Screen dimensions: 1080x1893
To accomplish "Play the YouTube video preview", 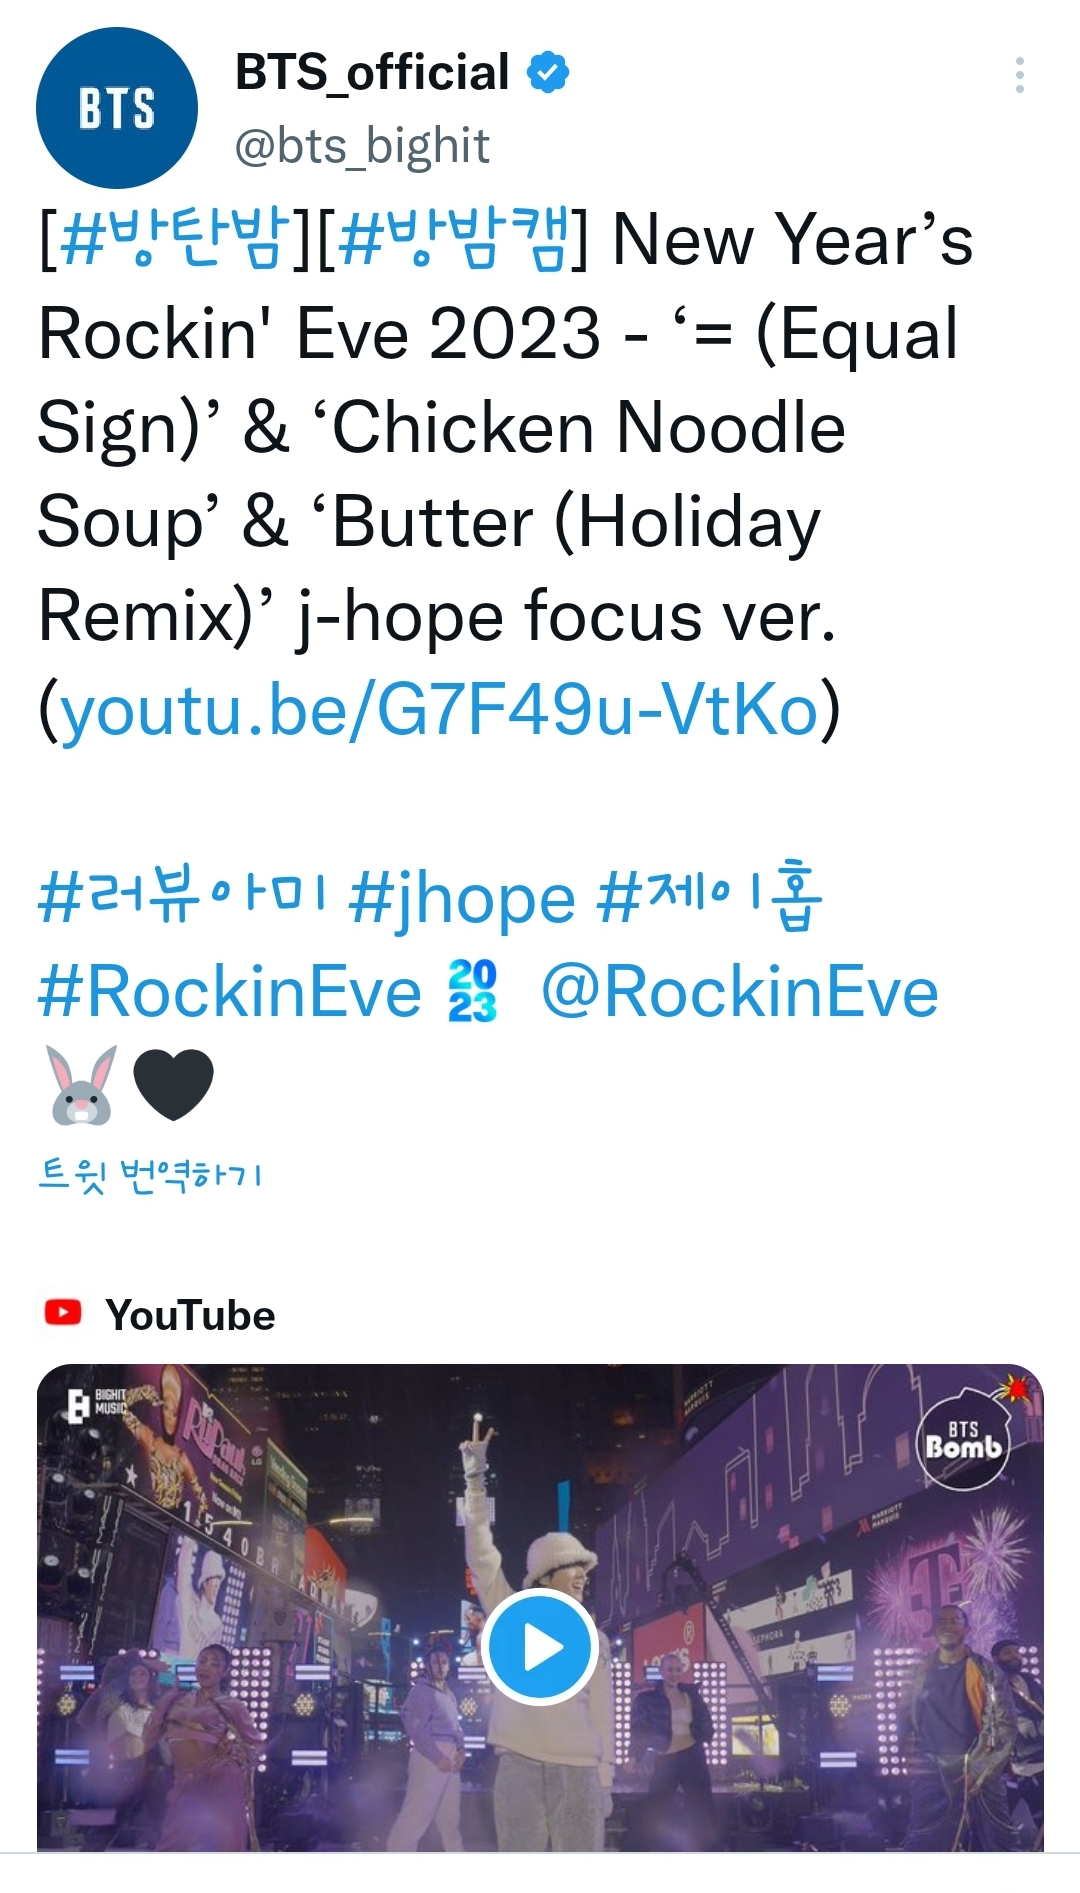I will coord(540,1646).
